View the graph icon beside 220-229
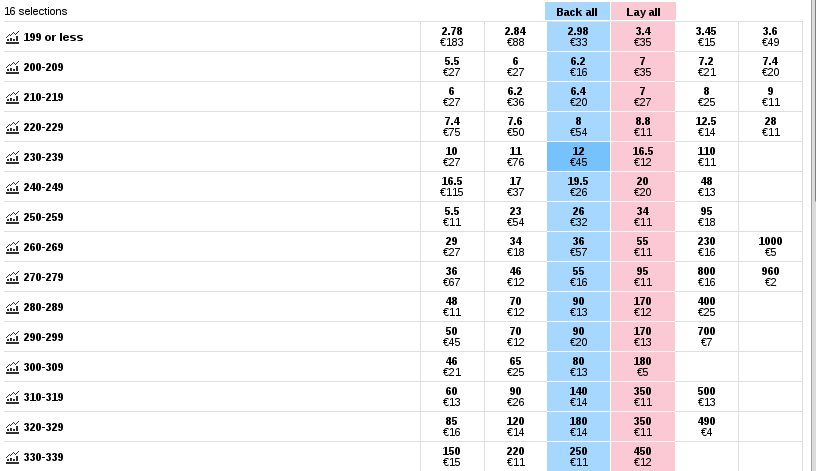Screen dimensions: 816x471 point(12,127)
